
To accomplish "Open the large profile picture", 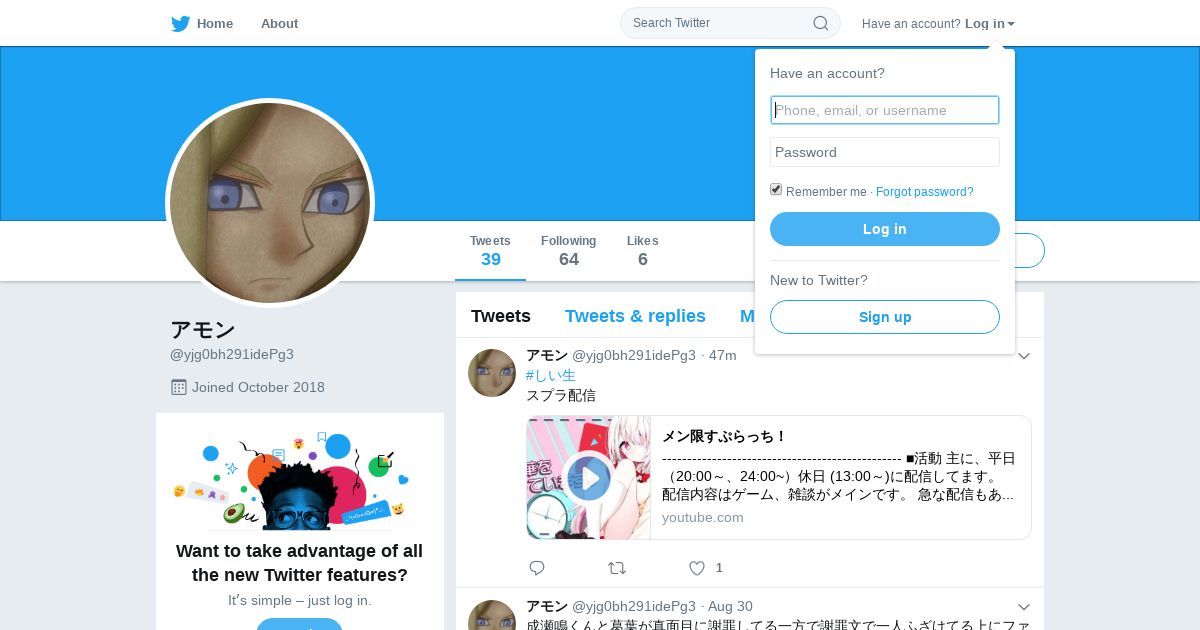I will [x=270, y=203].
